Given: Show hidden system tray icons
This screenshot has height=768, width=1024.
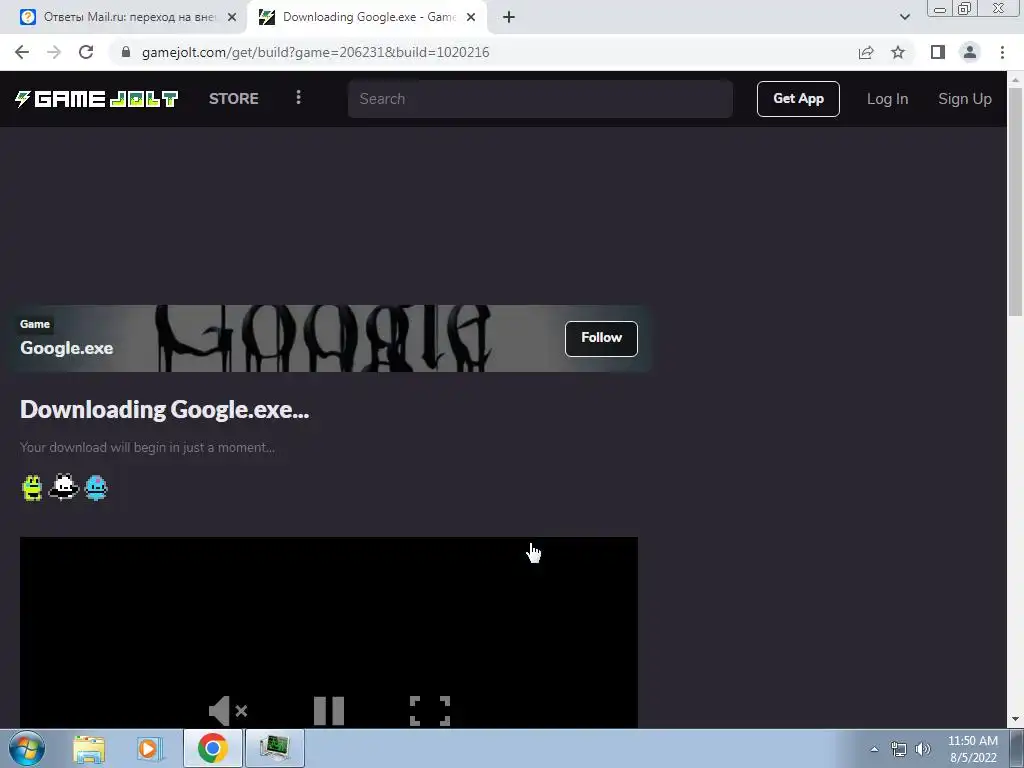Looking at the screenshot, I should coord(874,749).
